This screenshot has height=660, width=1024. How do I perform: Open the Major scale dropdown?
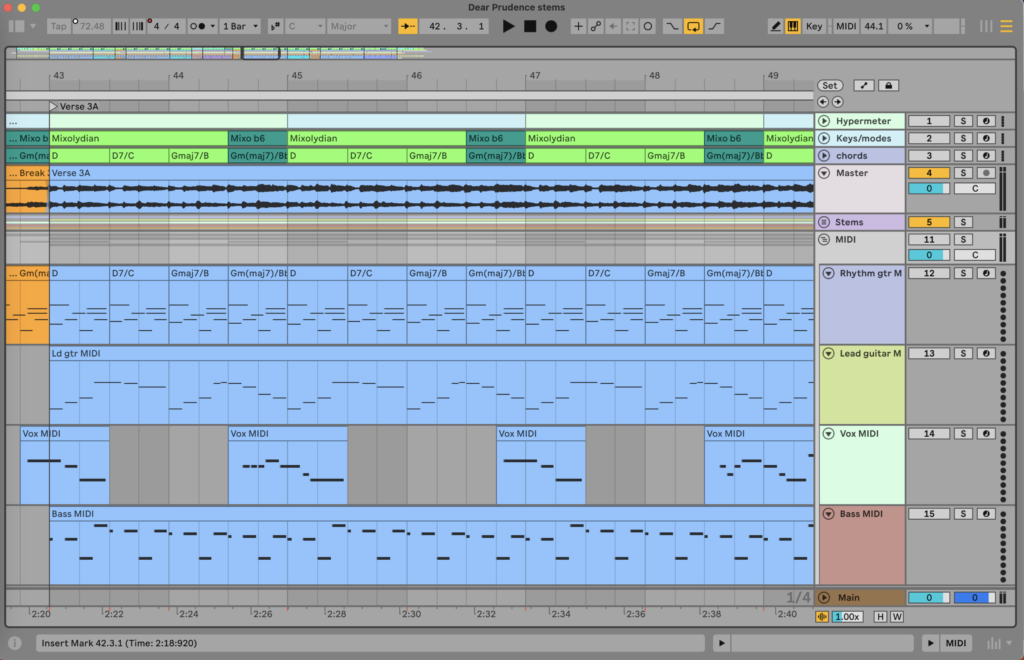pos(359,26)
